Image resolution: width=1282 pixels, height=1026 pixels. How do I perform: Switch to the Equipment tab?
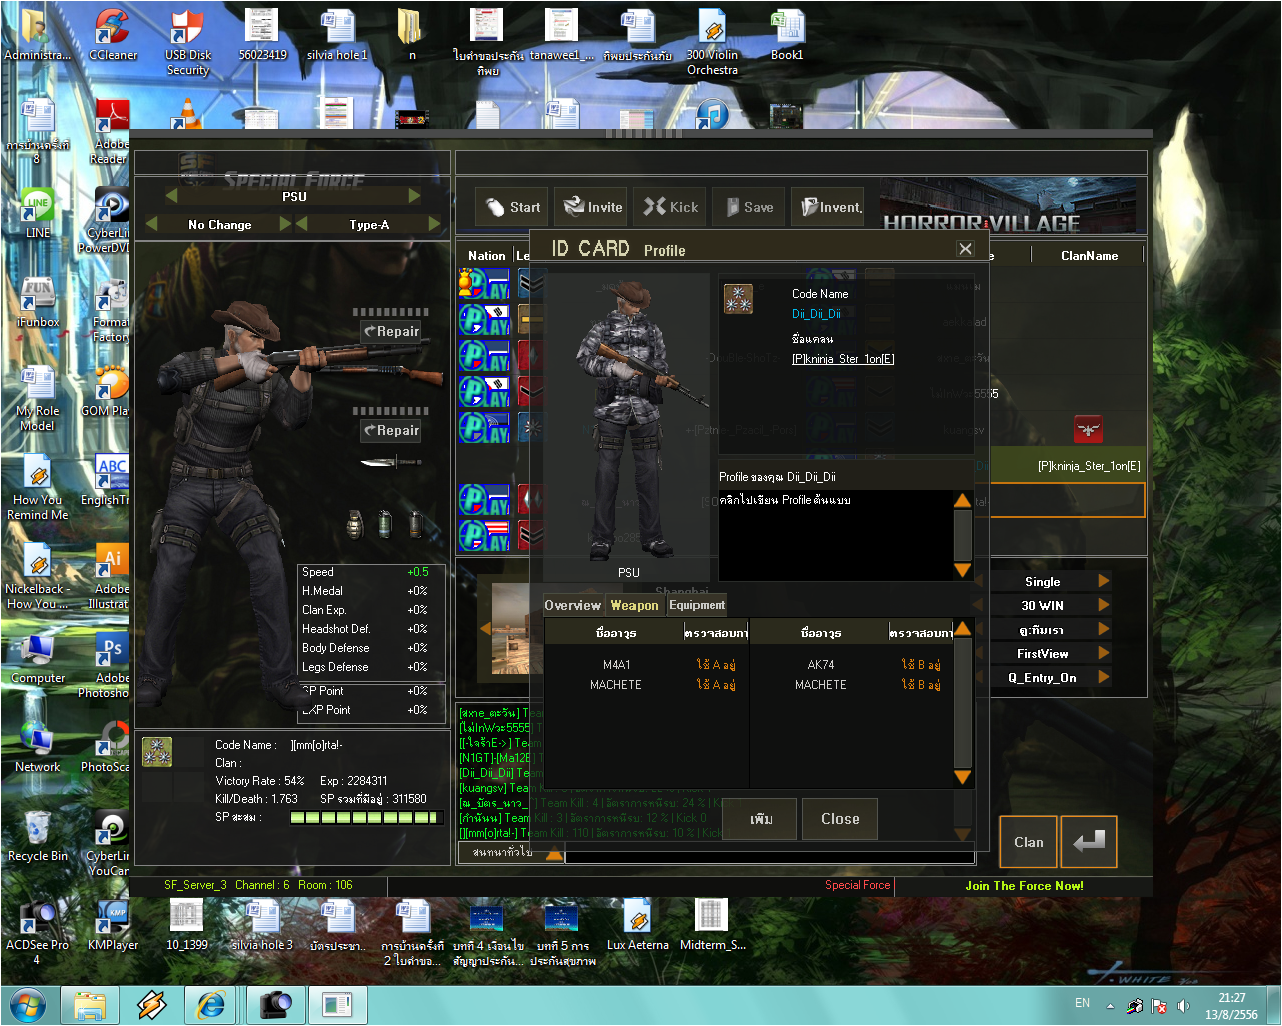[697, 605]
